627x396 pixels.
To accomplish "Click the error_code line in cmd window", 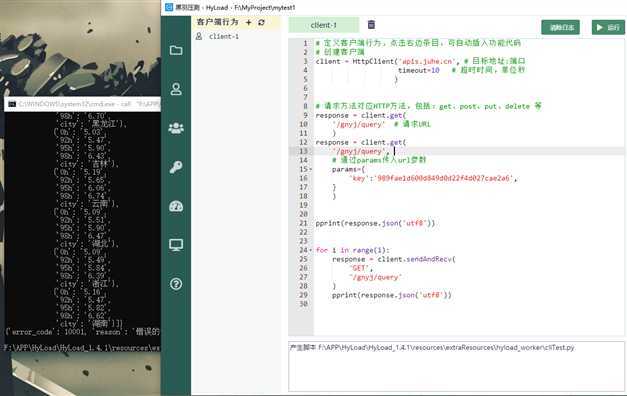I will click(x=82, y=332).
